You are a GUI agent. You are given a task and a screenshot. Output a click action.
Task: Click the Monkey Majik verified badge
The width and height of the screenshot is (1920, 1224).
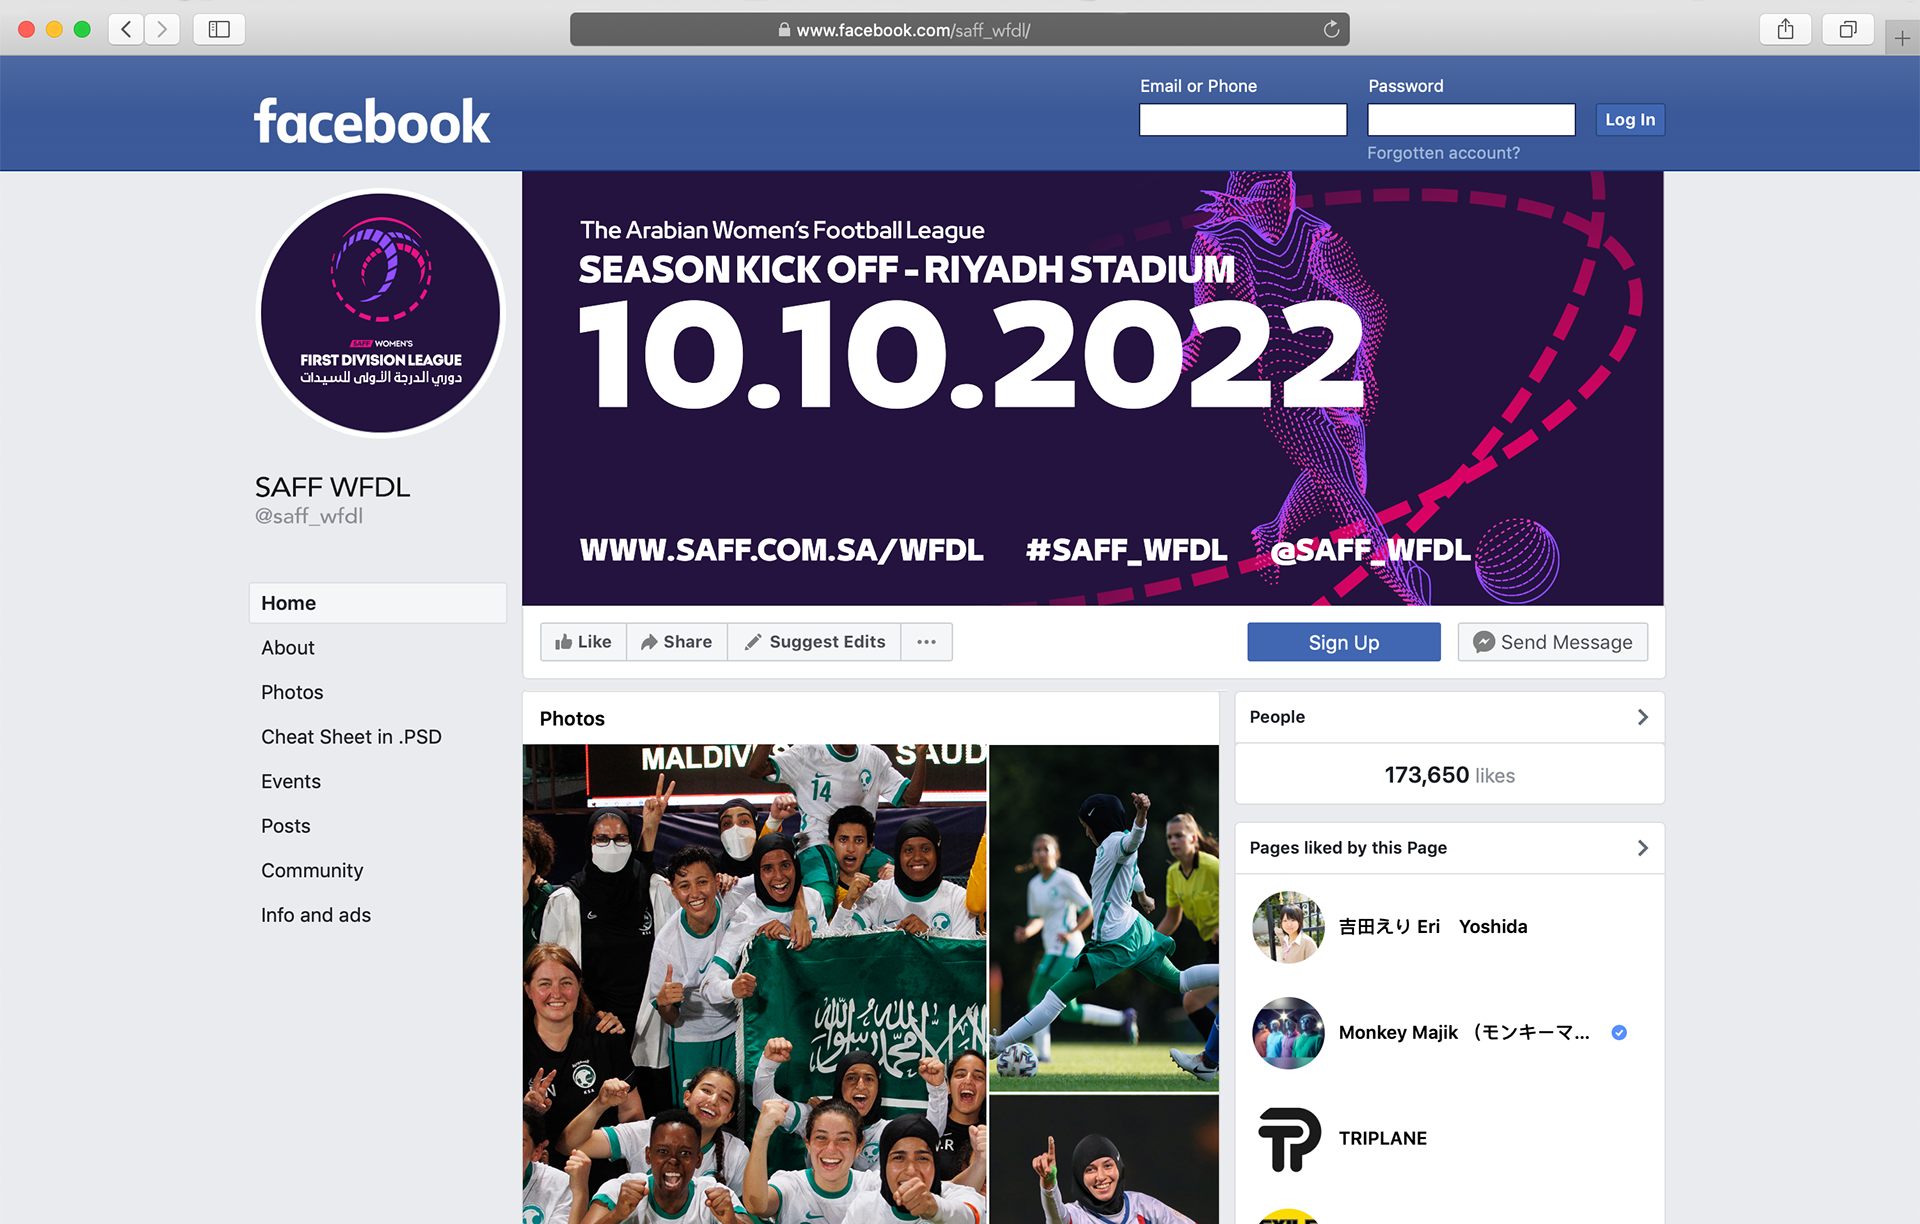[x=1619, y=1033]
